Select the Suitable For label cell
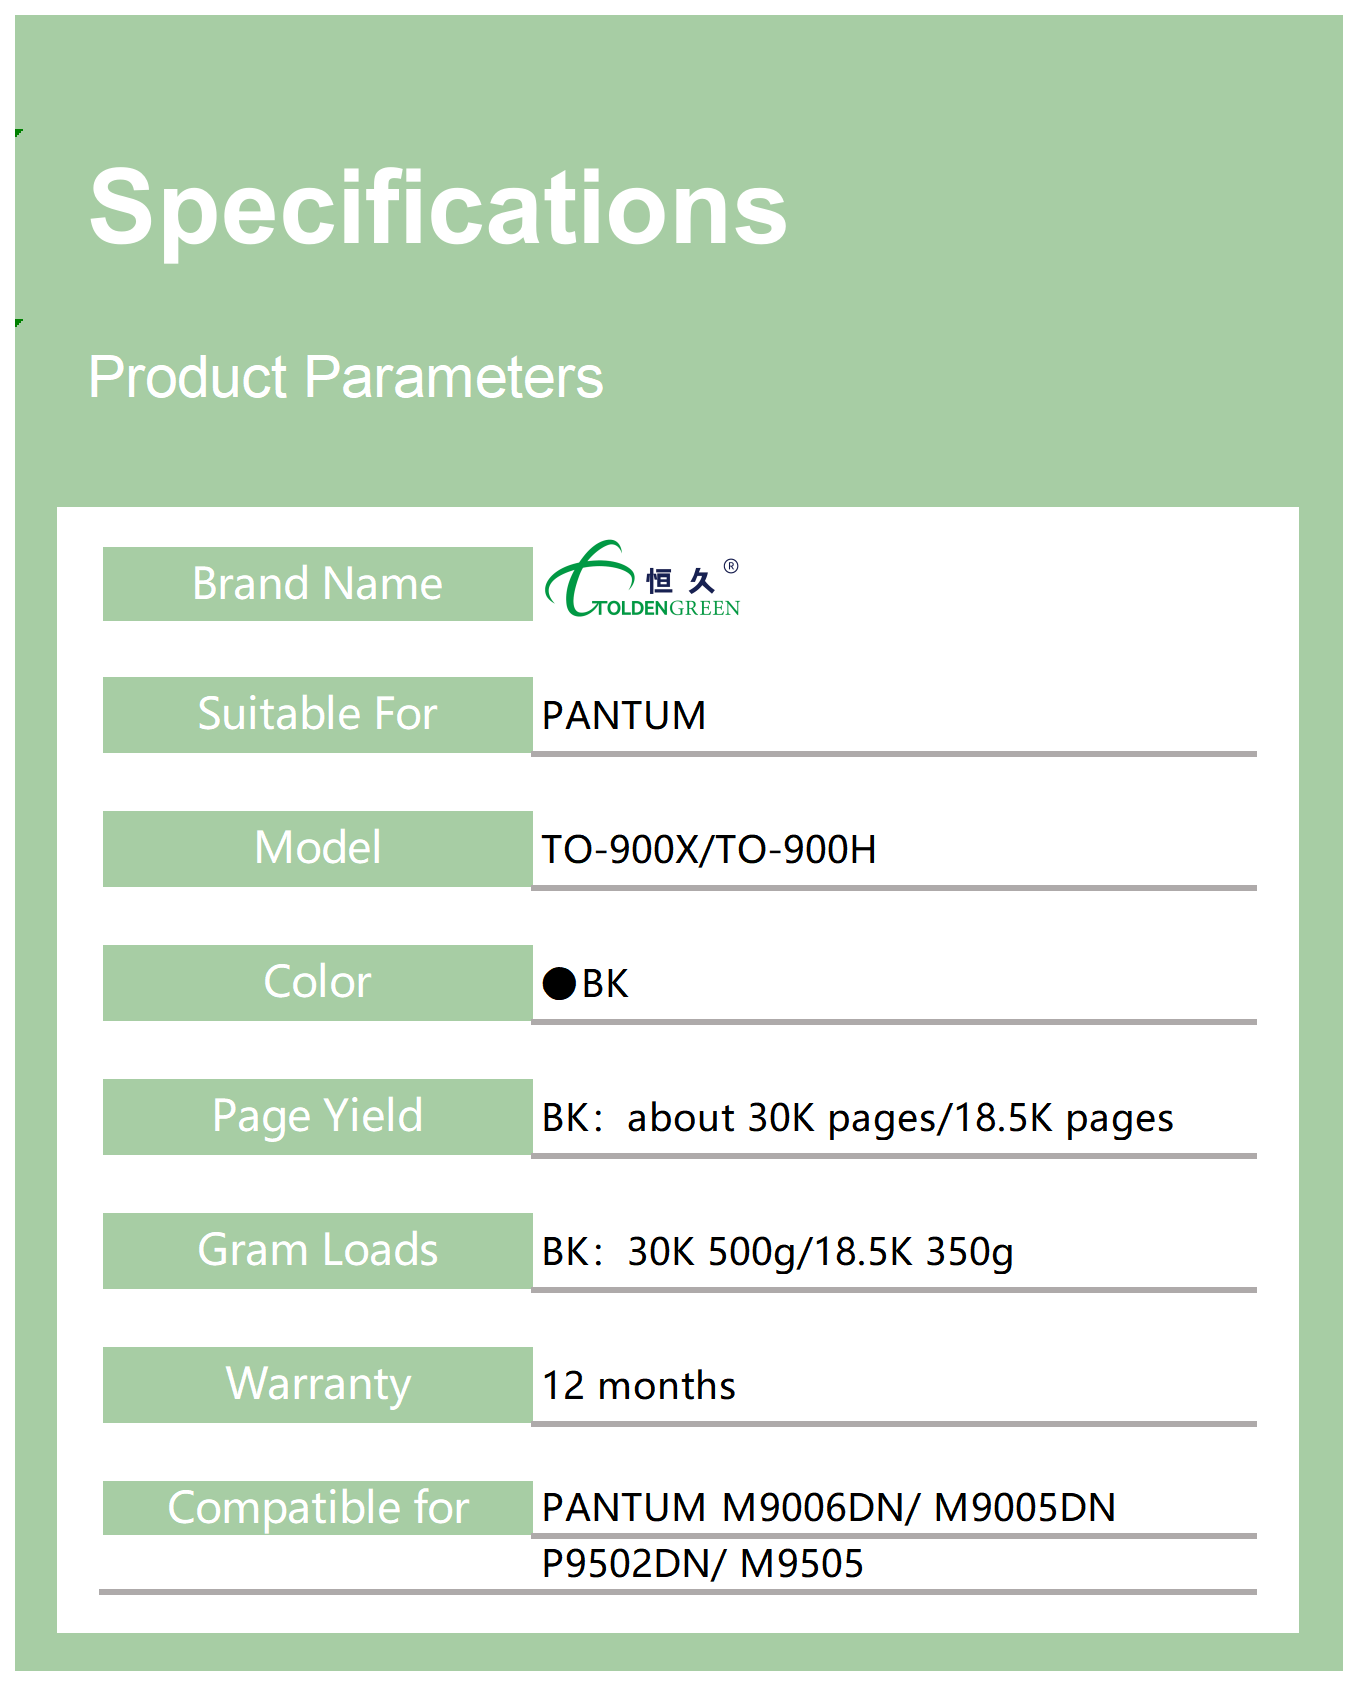This screenshot has width=1358, height=1686. [x=317, y=715]
